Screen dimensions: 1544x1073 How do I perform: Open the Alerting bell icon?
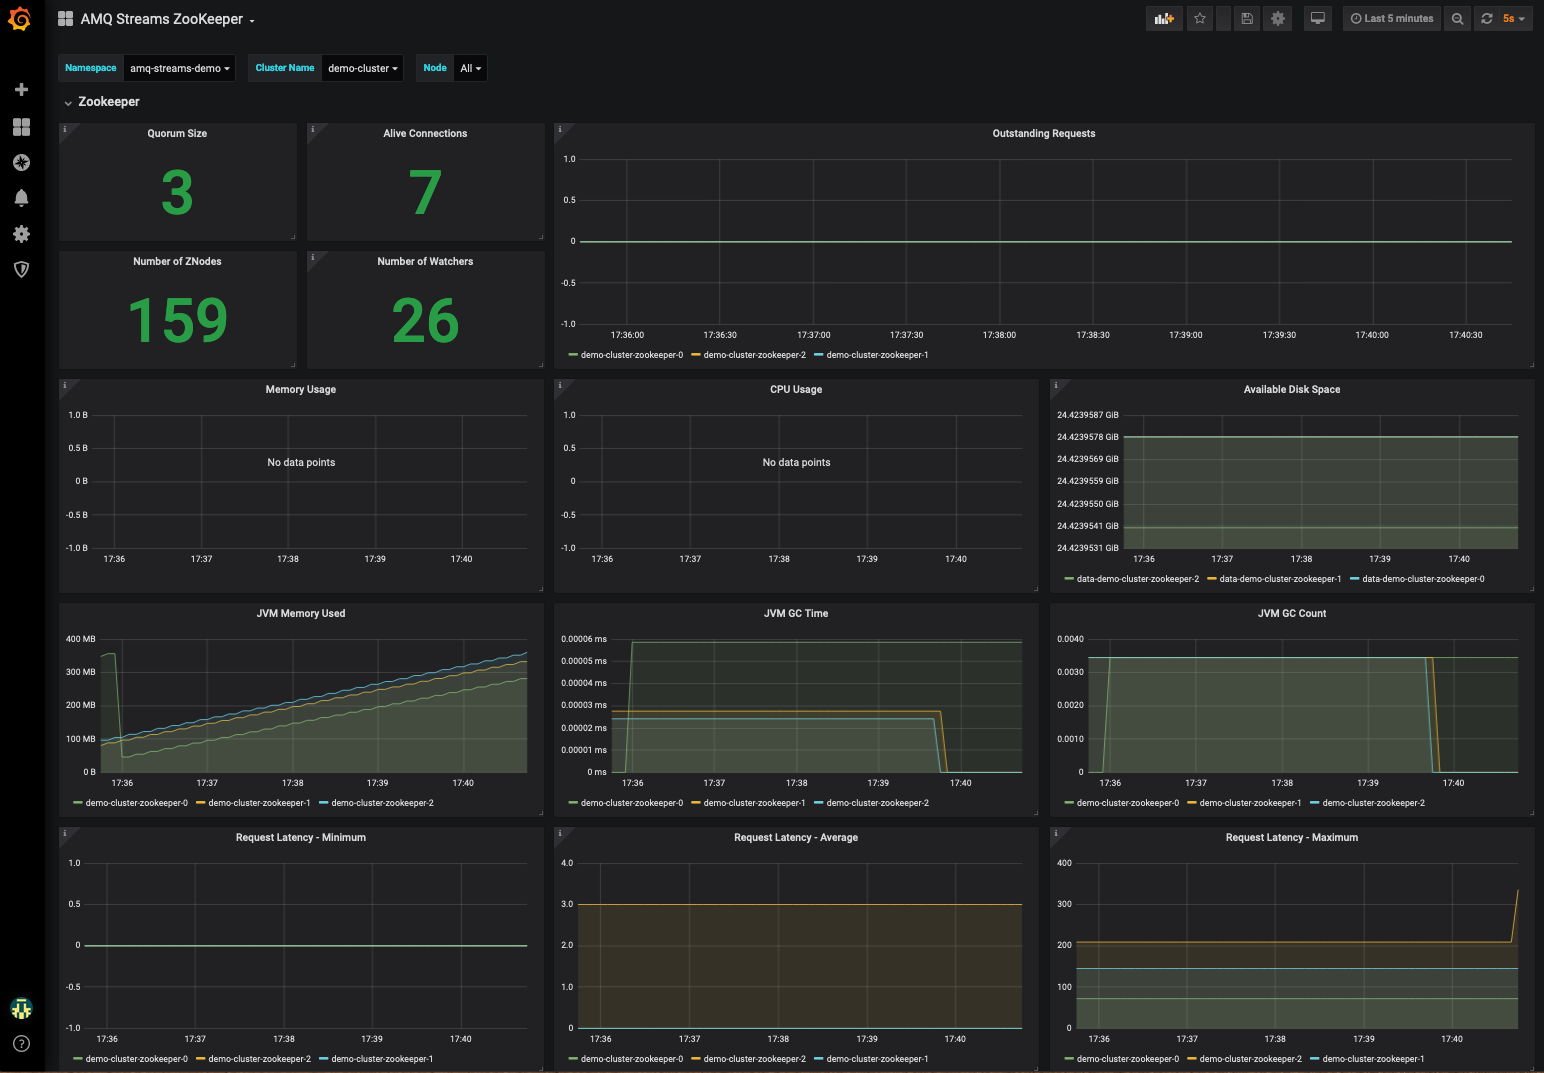(x=21, y=198)
